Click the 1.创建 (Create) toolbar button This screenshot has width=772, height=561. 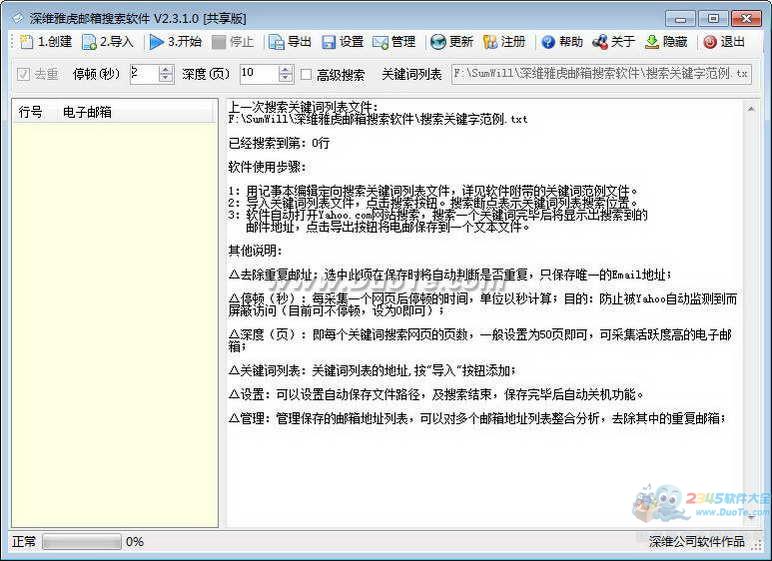[x=46, y=42]
